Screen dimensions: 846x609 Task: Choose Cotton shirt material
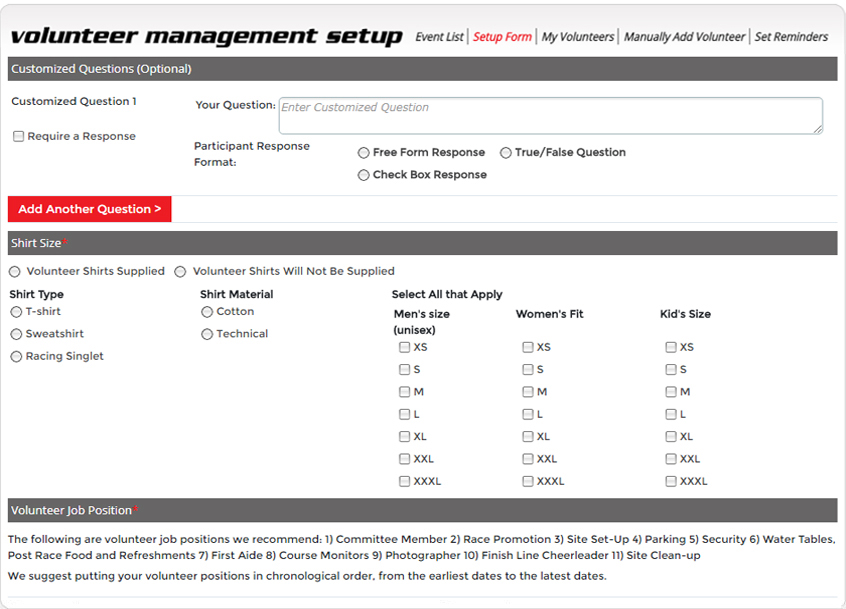207,312
